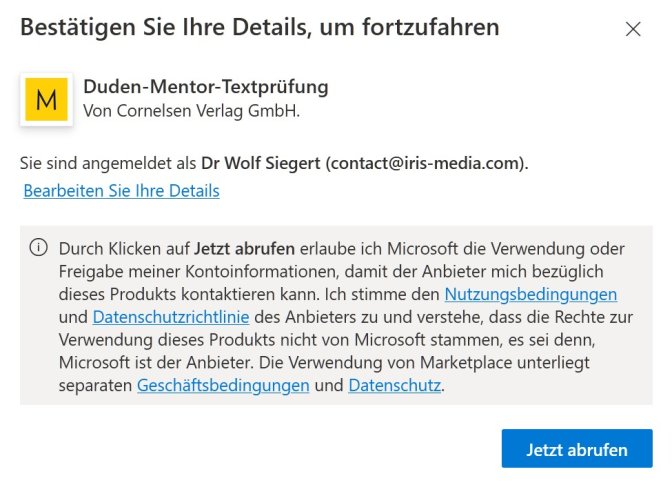Select the Duden-Mentor-Textprüfung product title
This screenshot has height=485, width=672.
pos(206,87)
